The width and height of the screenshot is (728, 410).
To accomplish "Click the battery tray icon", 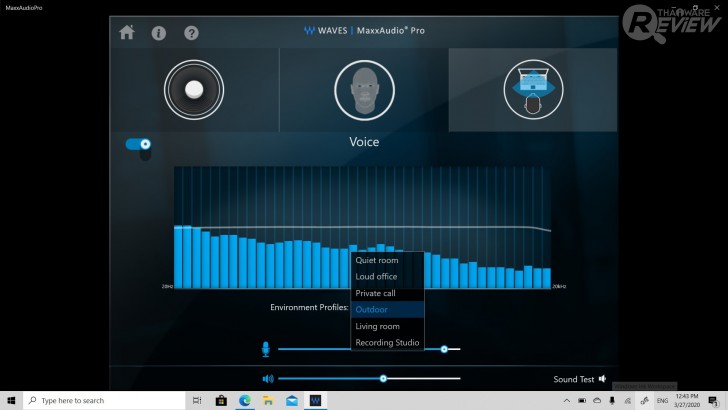I will 582,400.
